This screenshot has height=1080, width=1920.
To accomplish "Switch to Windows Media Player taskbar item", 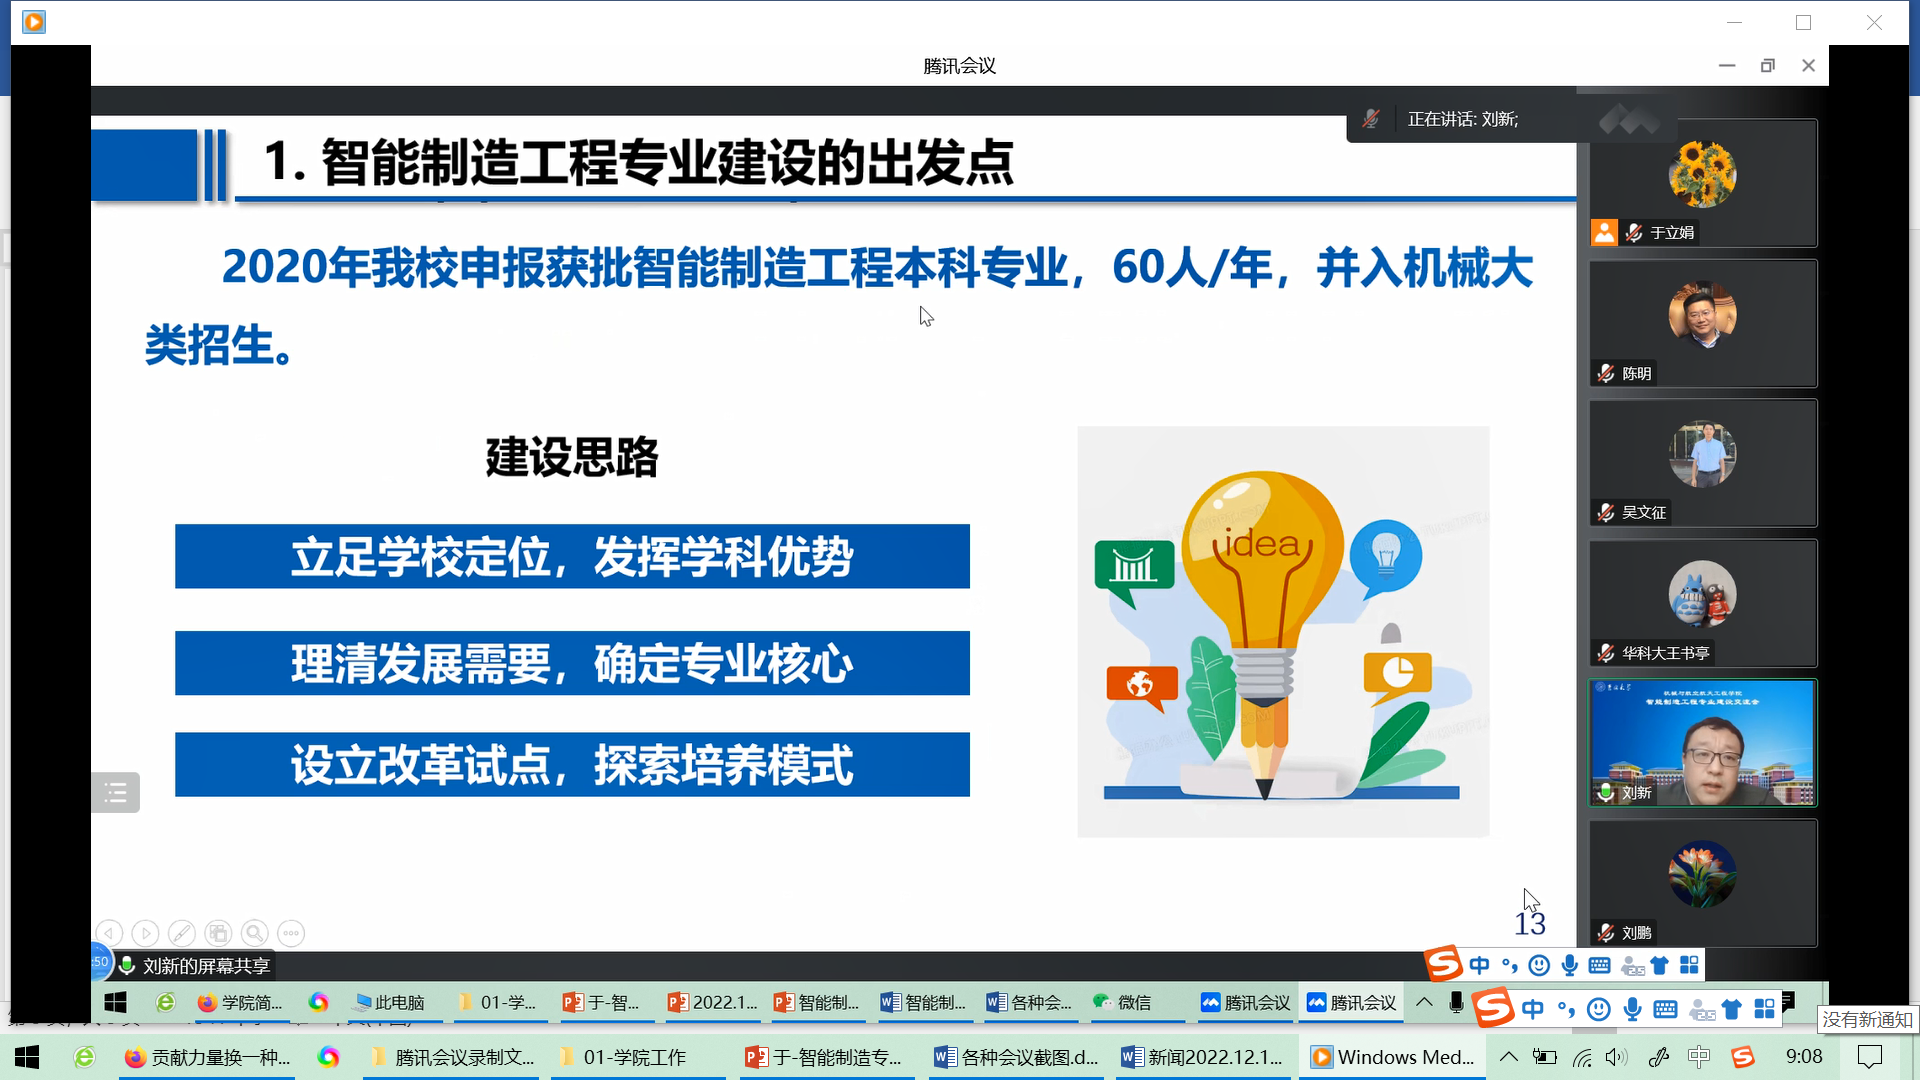I will click(1393, 1057).
